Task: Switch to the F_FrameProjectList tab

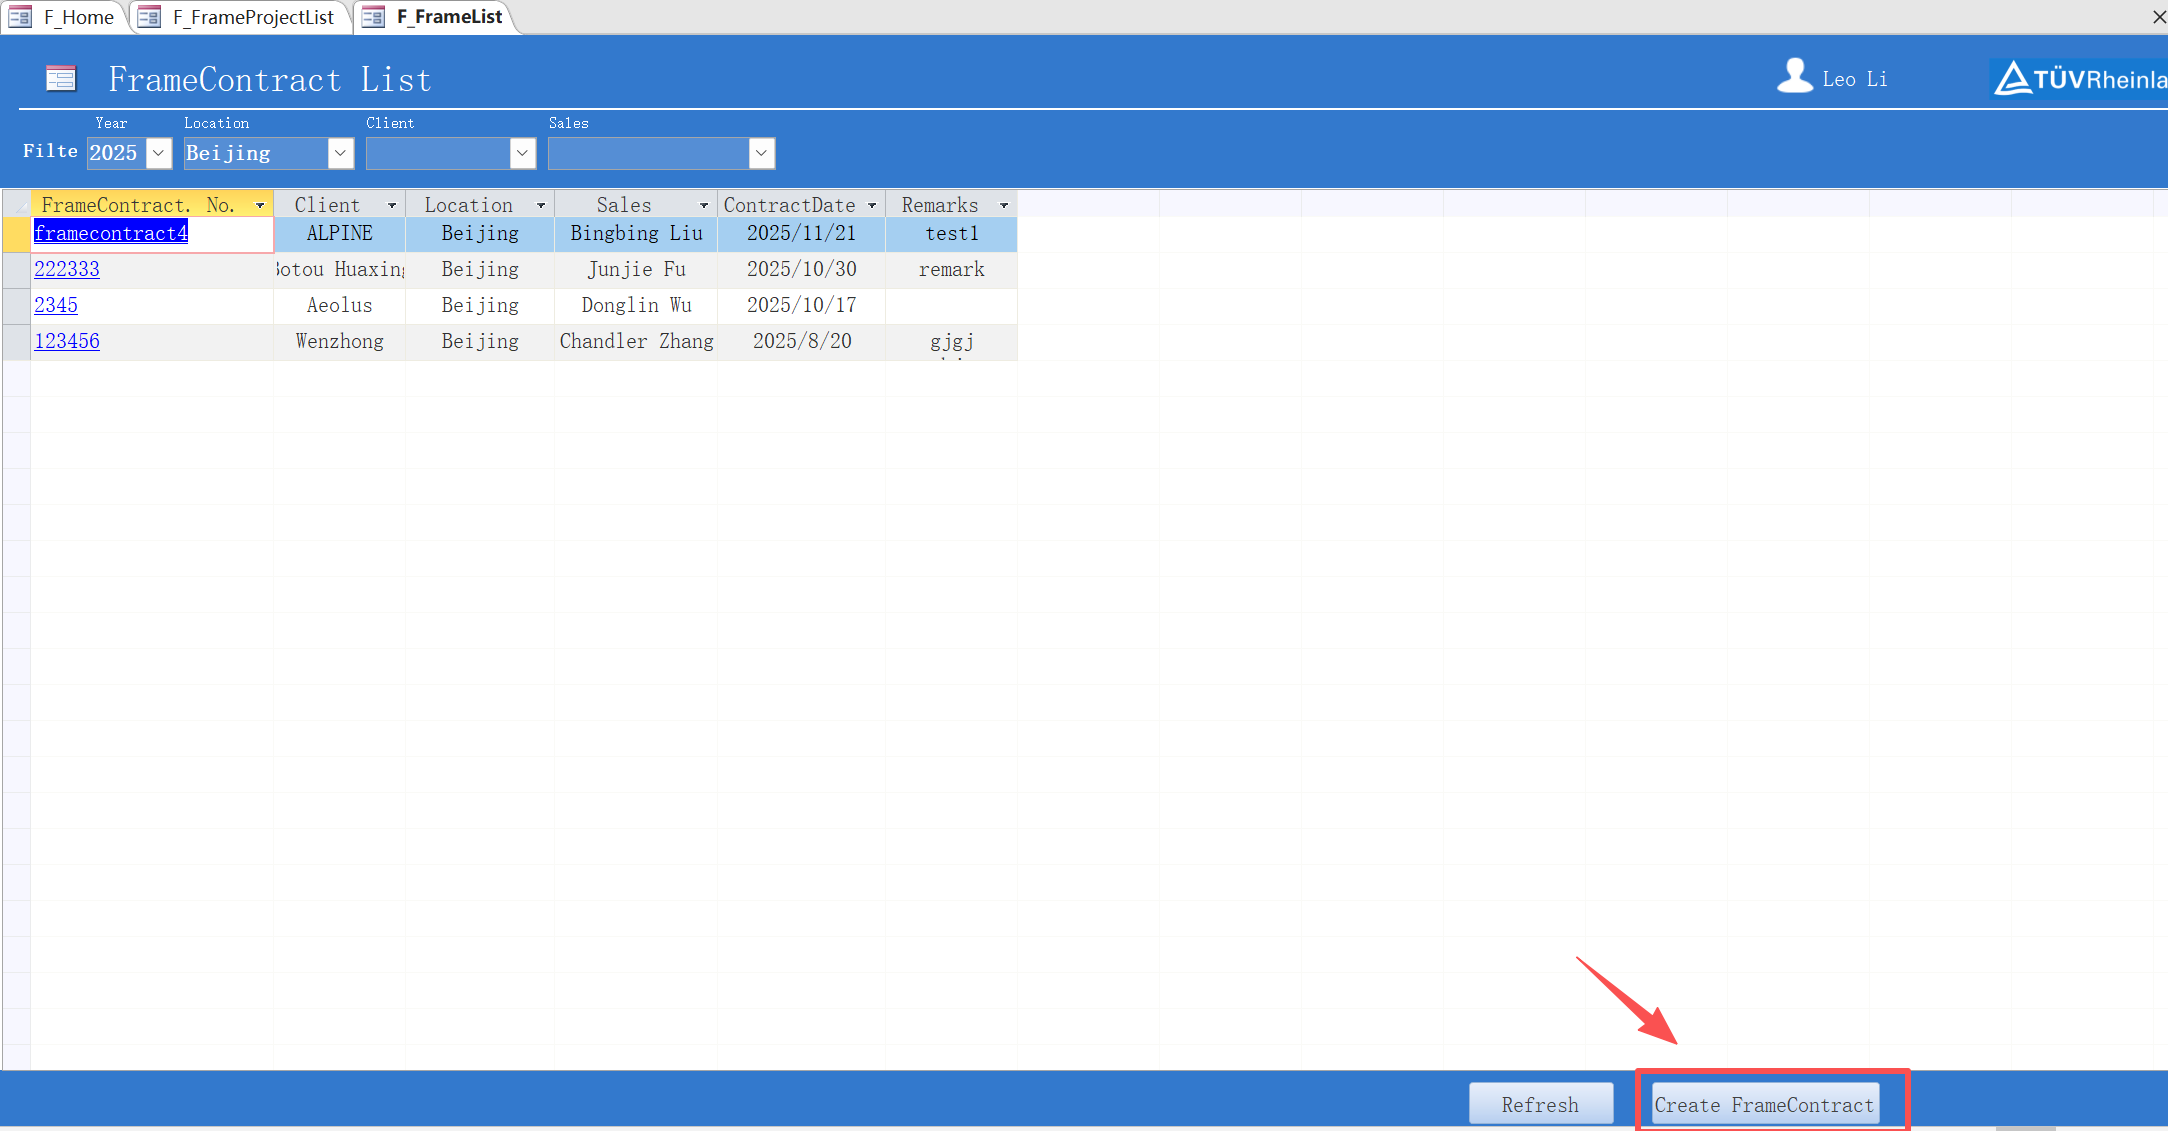Action: (253, 17)
